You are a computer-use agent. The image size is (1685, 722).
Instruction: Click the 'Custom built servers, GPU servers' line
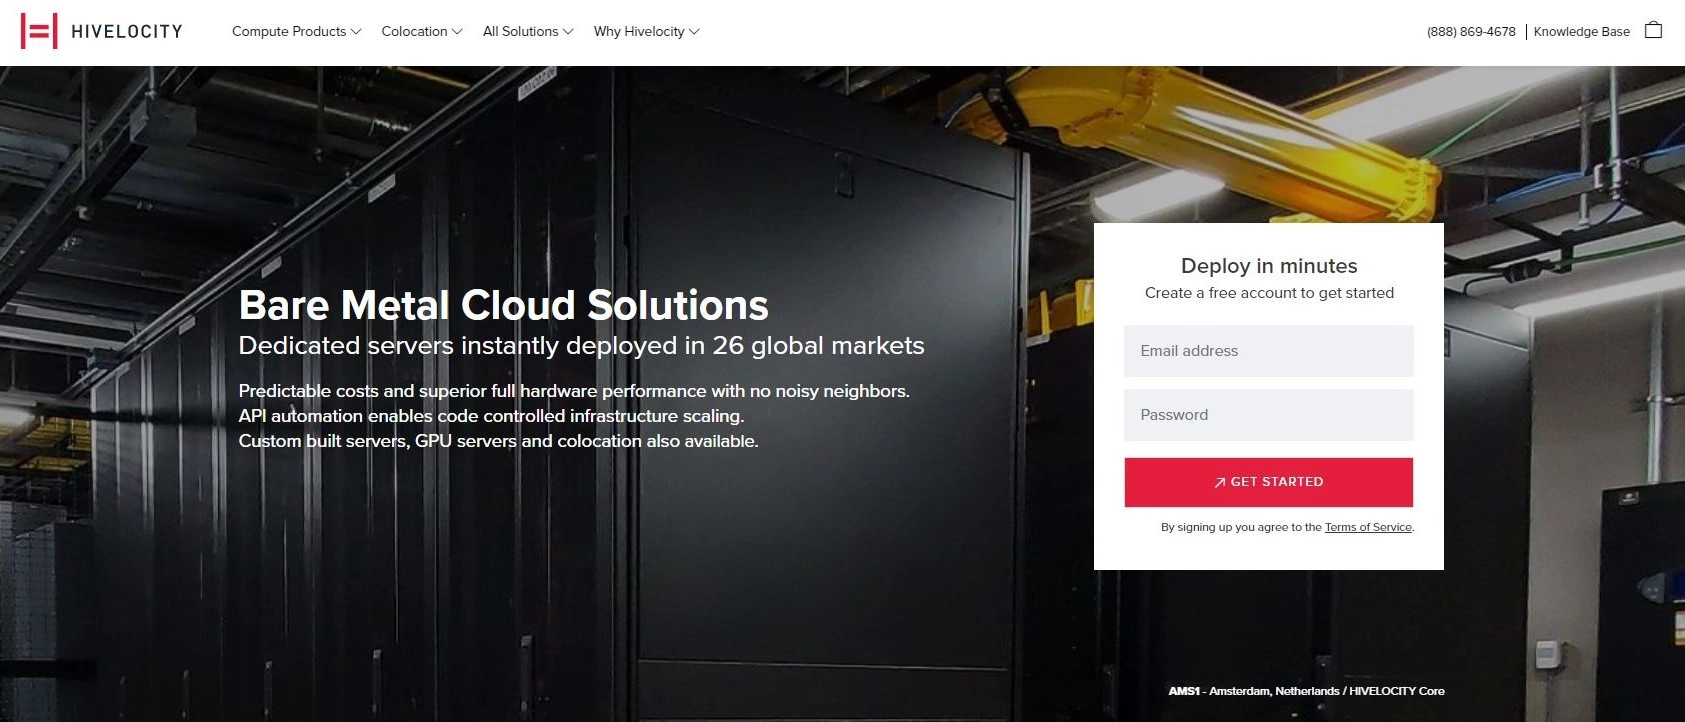coord(498,441)
